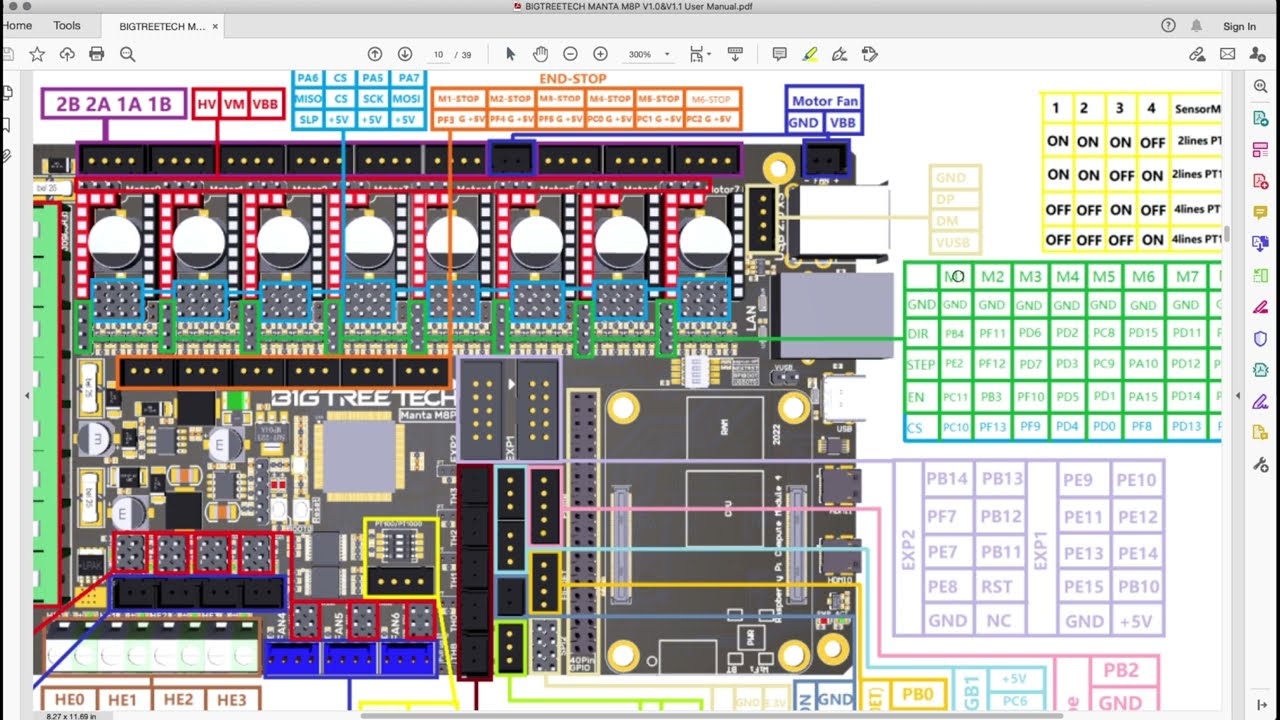Open the find text magnifier
This screenshot has width=1280, height=720.
coord(127,54)
